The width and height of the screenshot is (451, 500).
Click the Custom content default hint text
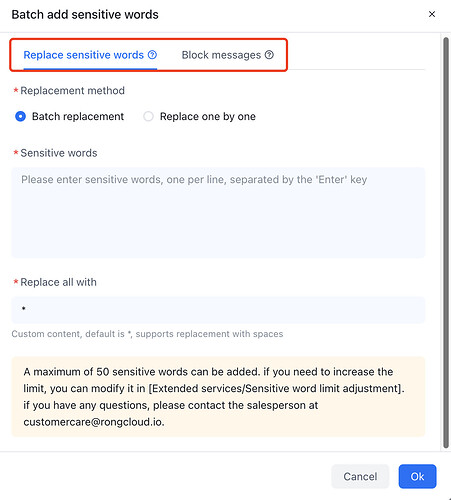(x=147, y=334)
